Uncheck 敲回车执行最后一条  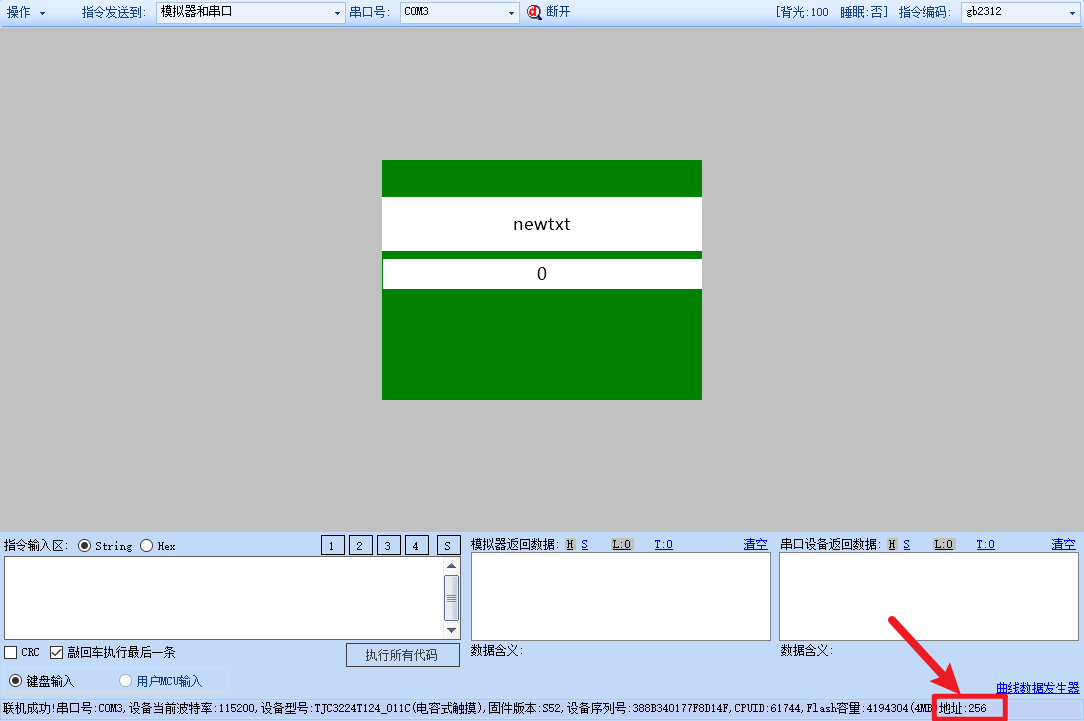(x=56, y=652)
